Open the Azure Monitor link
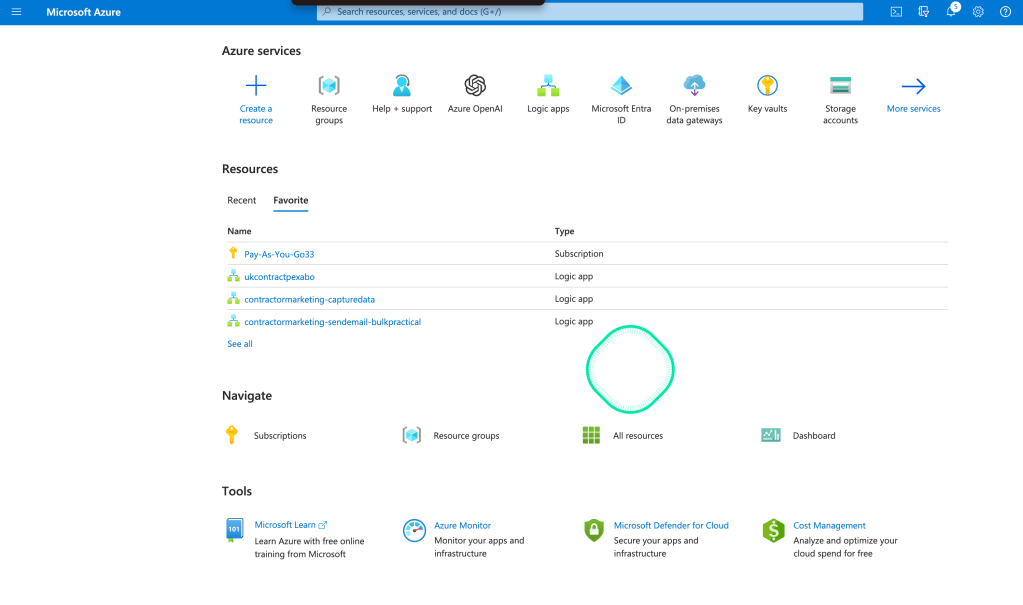The image size is (1023, 605). point(463,525)
